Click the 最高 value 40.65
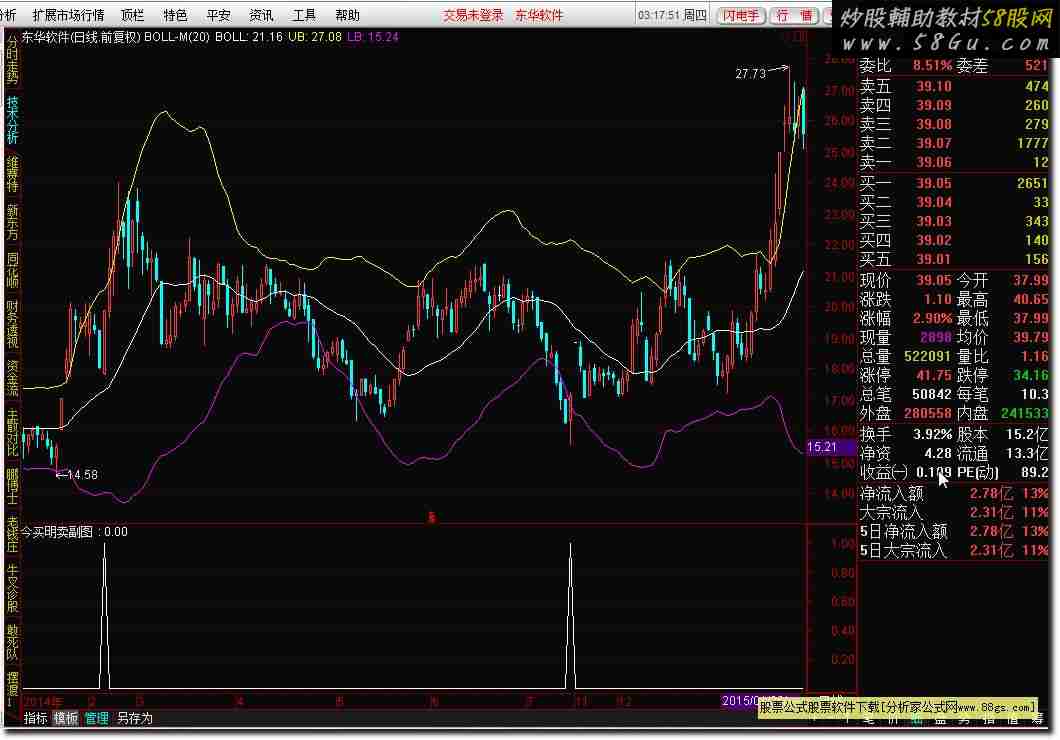The width and height of the screenshot is (1060, 740). pyautogui.click(x=1030, y=299)
